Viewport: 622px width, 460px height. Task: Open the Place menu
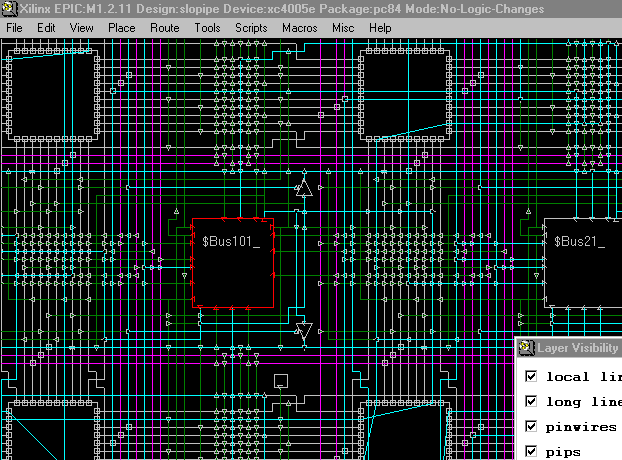point(122,28)
